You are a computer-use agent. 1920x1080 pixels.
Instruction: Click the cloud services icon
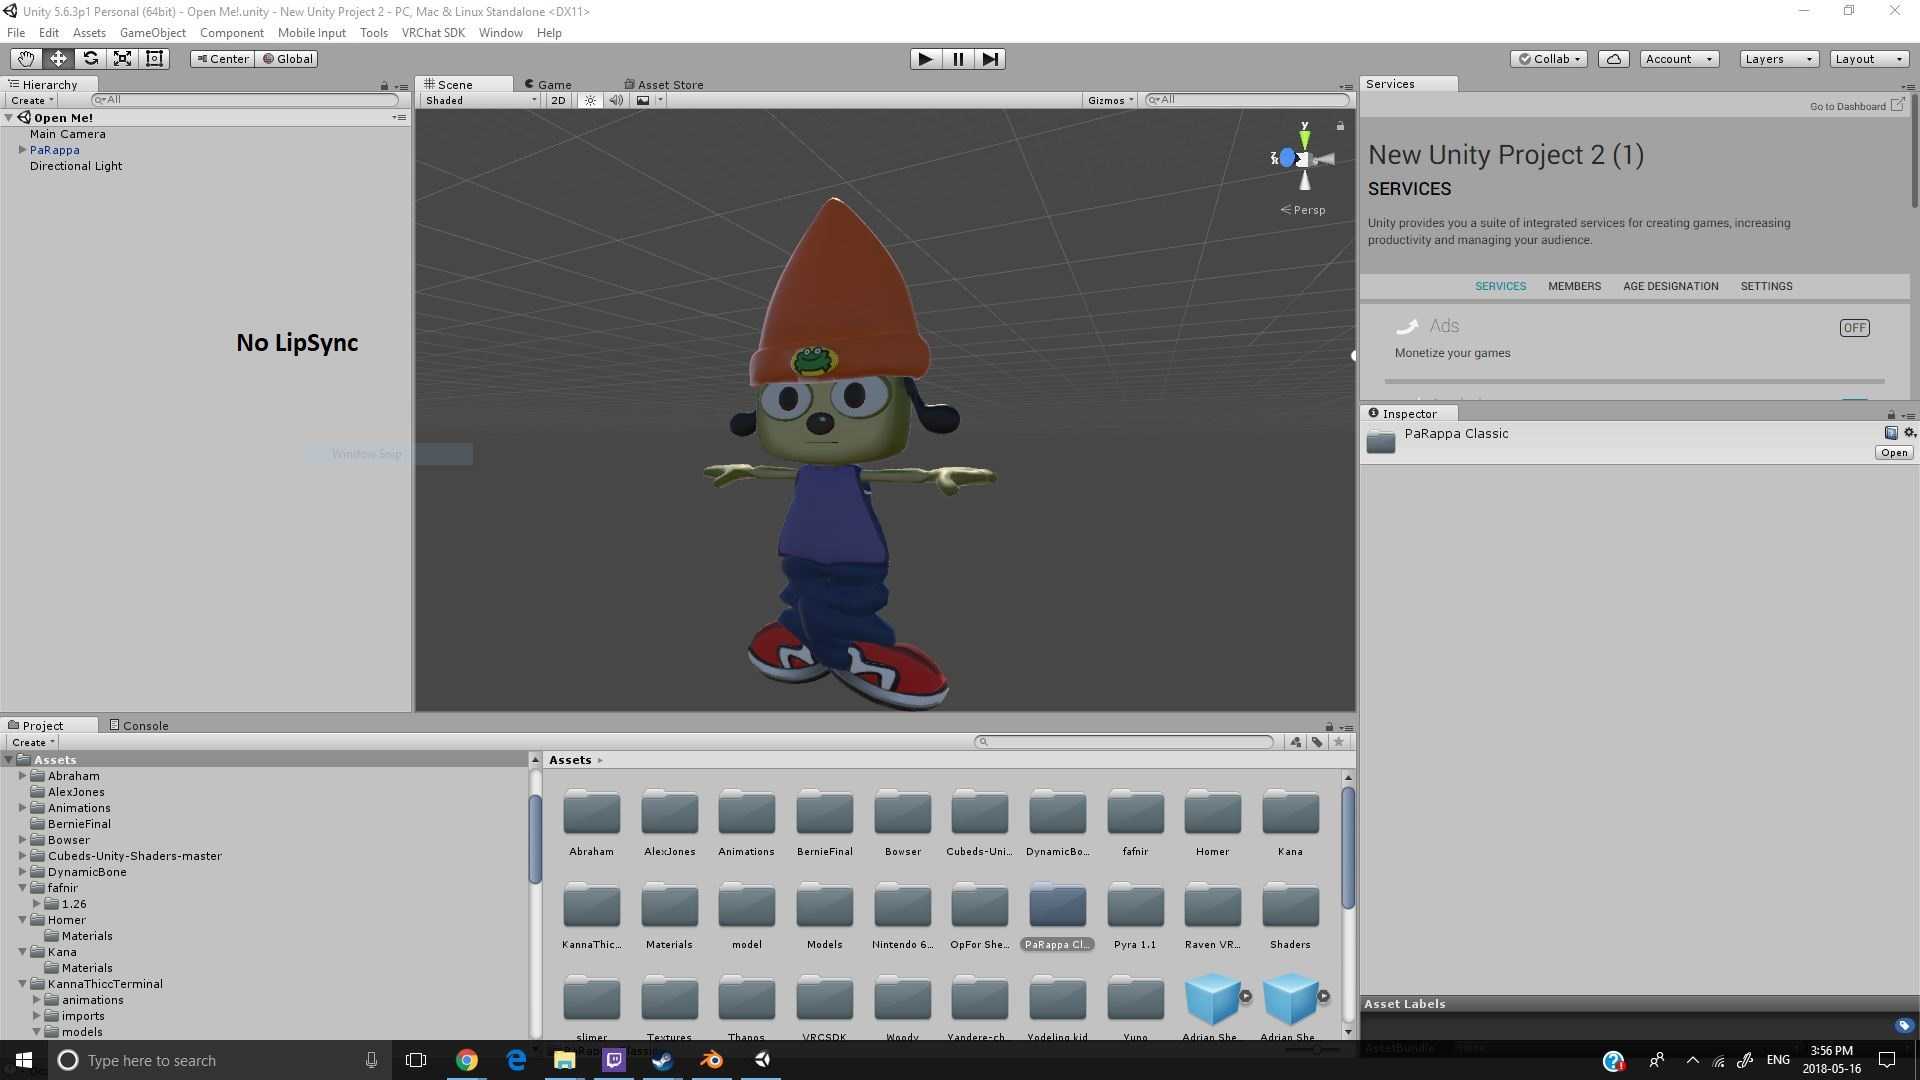pos(1613,59)
